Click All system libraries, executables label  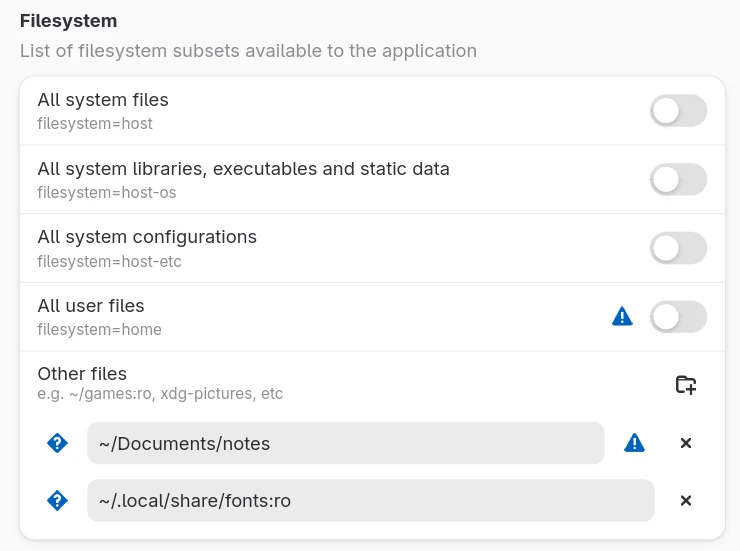[x=244, y=169]
